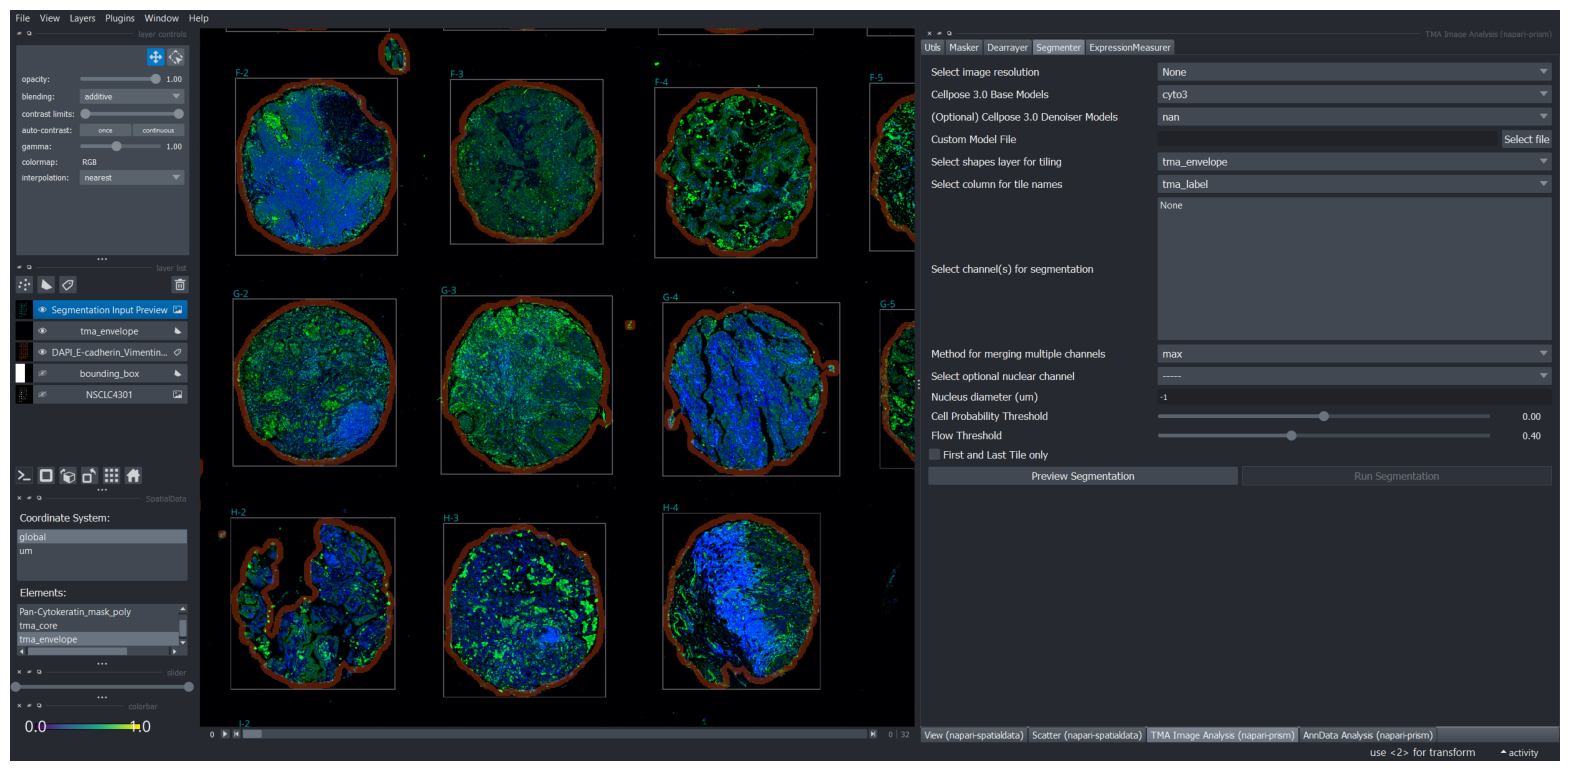
Task: Click Select file for Custom Model
Action: click(x=1526, y=139)
